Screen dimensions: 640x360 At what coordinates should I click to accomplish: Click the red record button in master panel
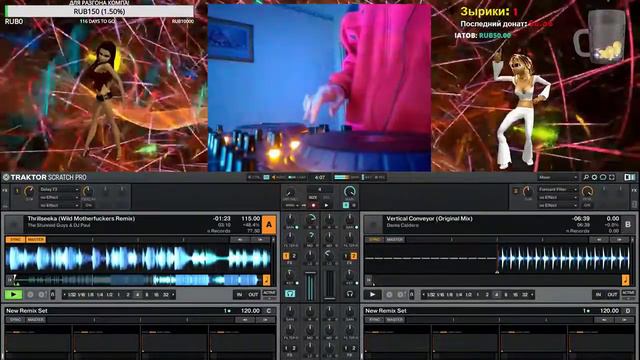tap(313, 205)
